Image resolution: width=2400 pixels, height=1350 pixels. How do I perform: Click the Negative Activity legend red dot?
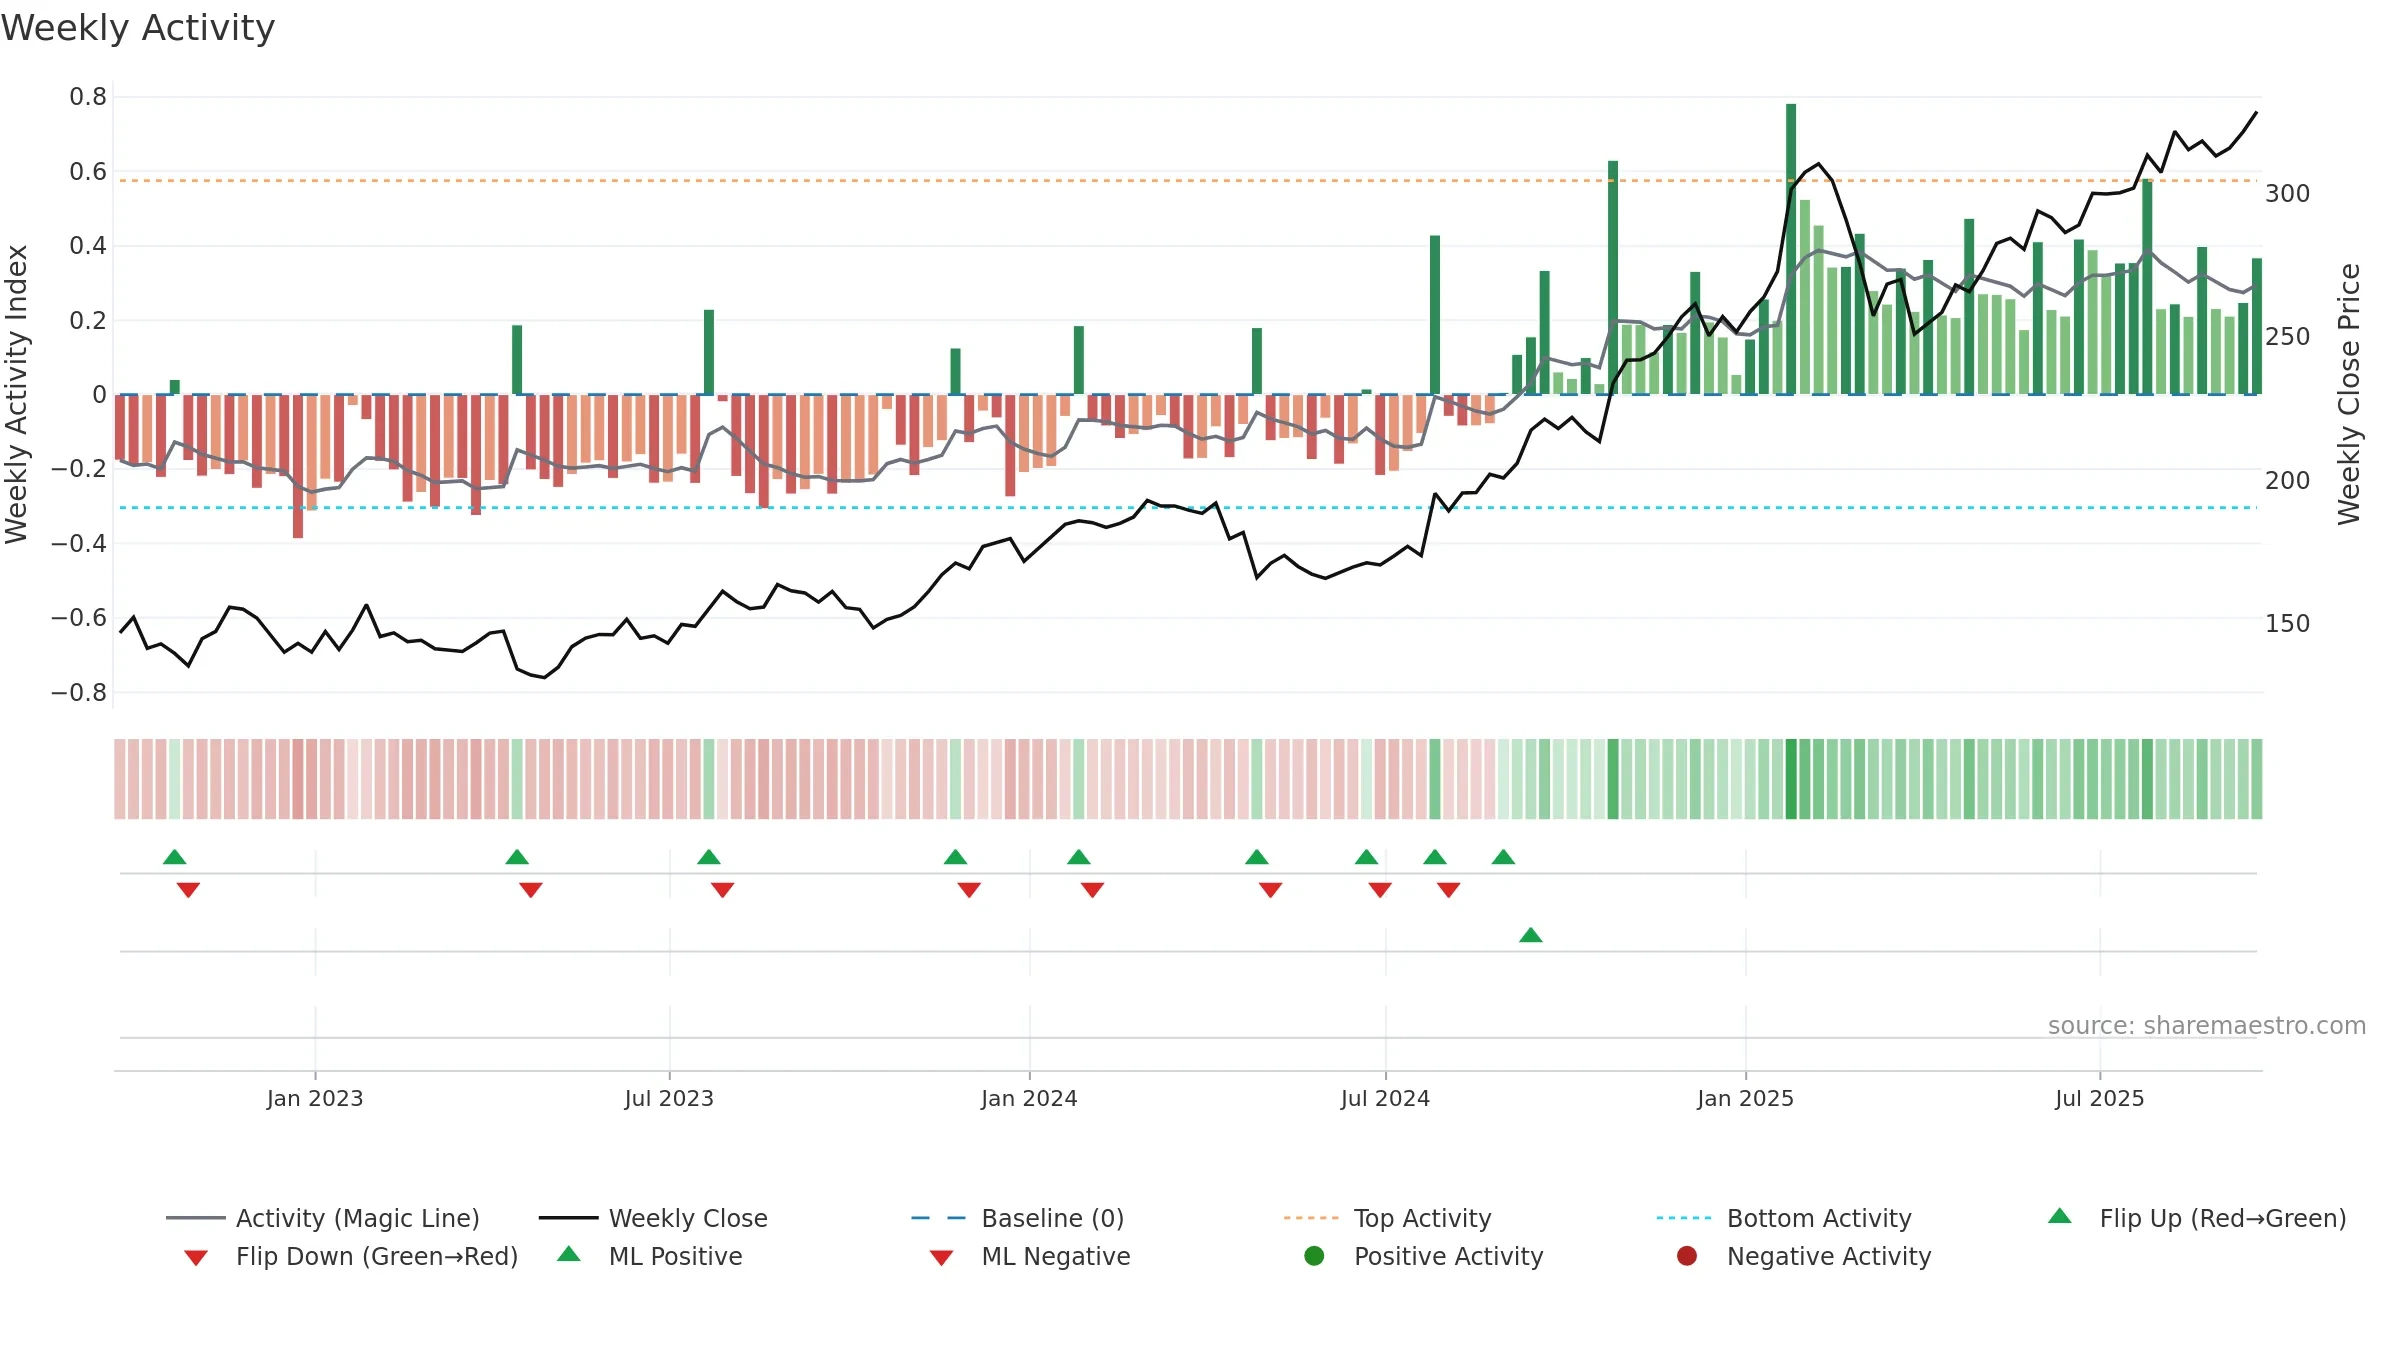click(1687, 1256)
